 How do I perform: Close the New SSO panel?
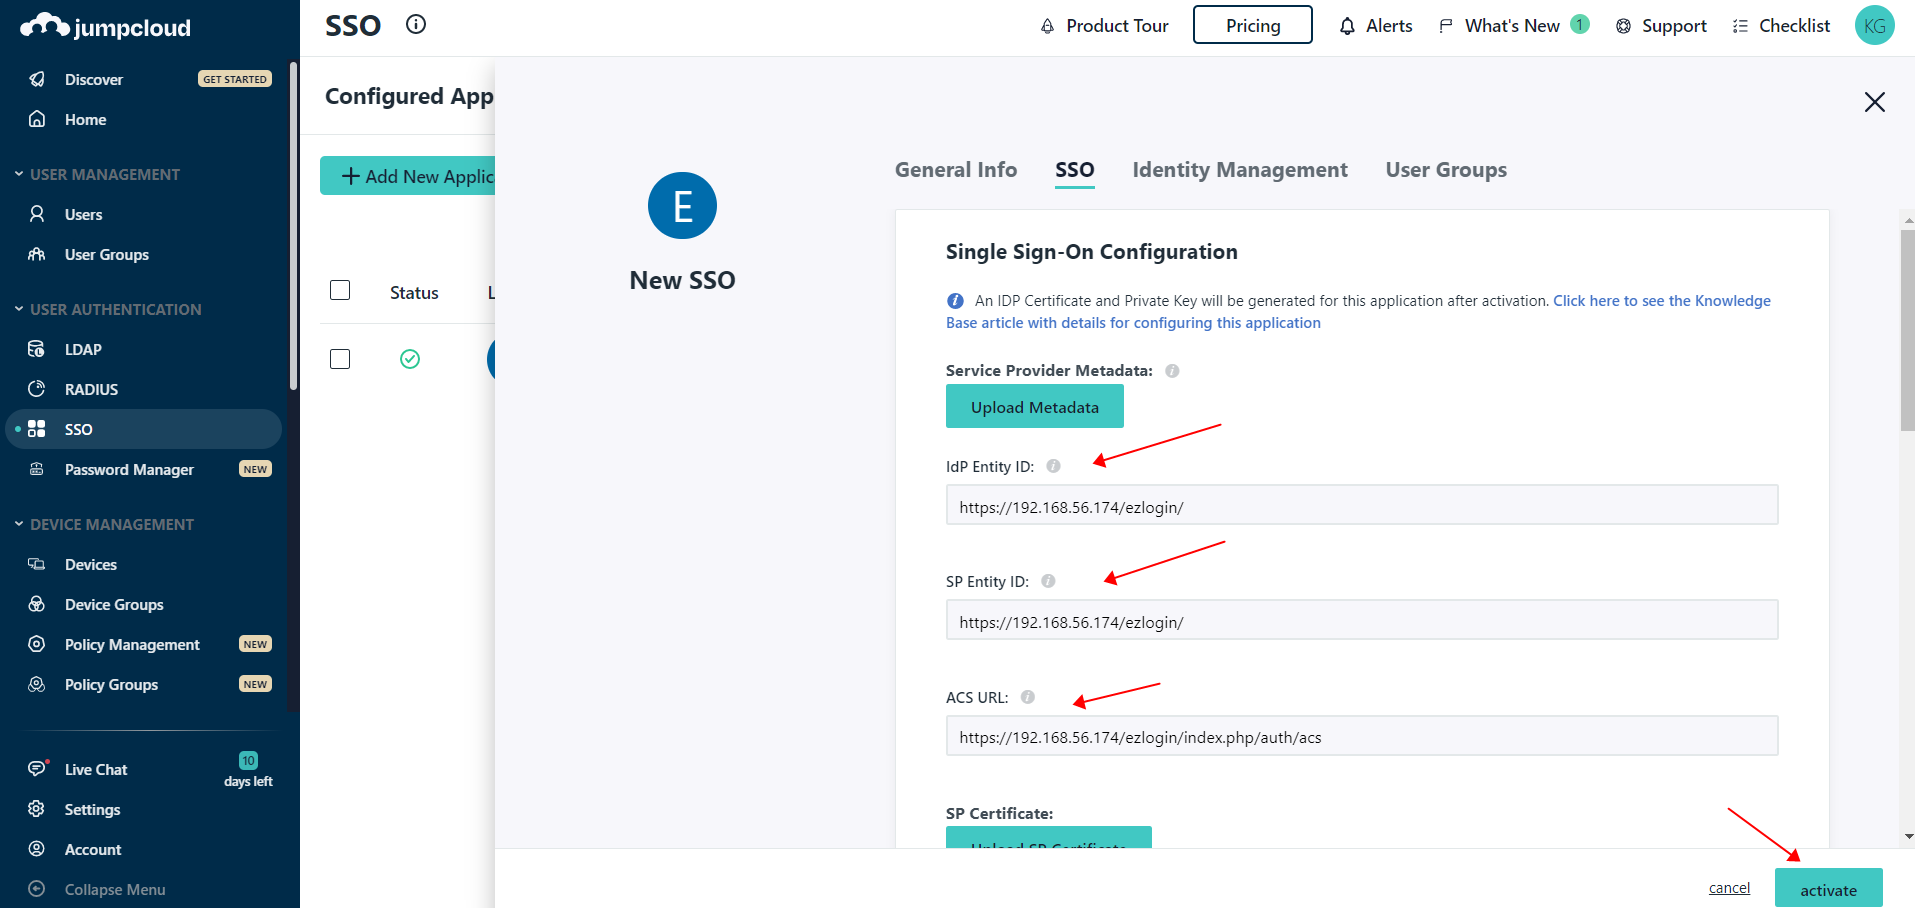1875,102
